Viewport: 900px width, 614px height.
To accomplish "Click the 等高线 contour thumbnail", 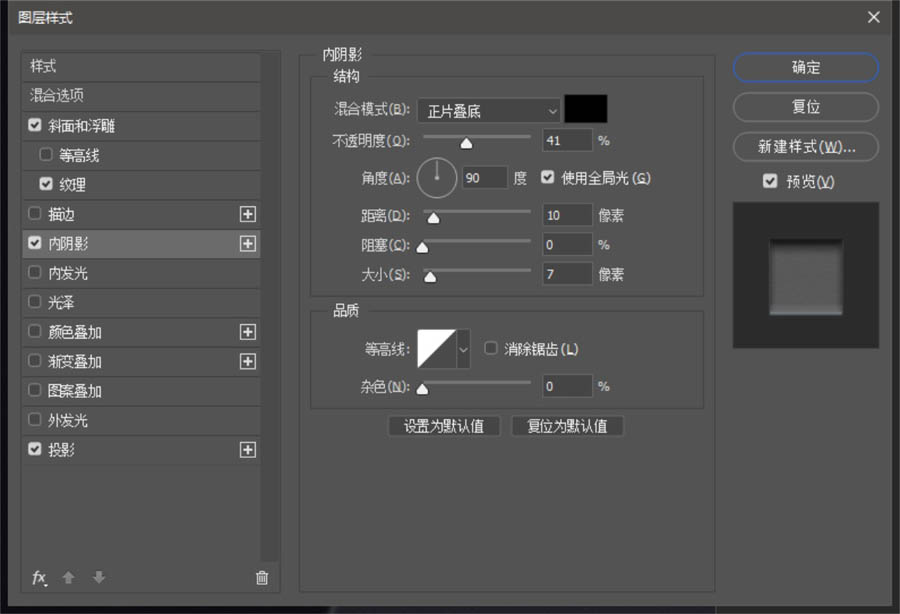I will 437,349.
